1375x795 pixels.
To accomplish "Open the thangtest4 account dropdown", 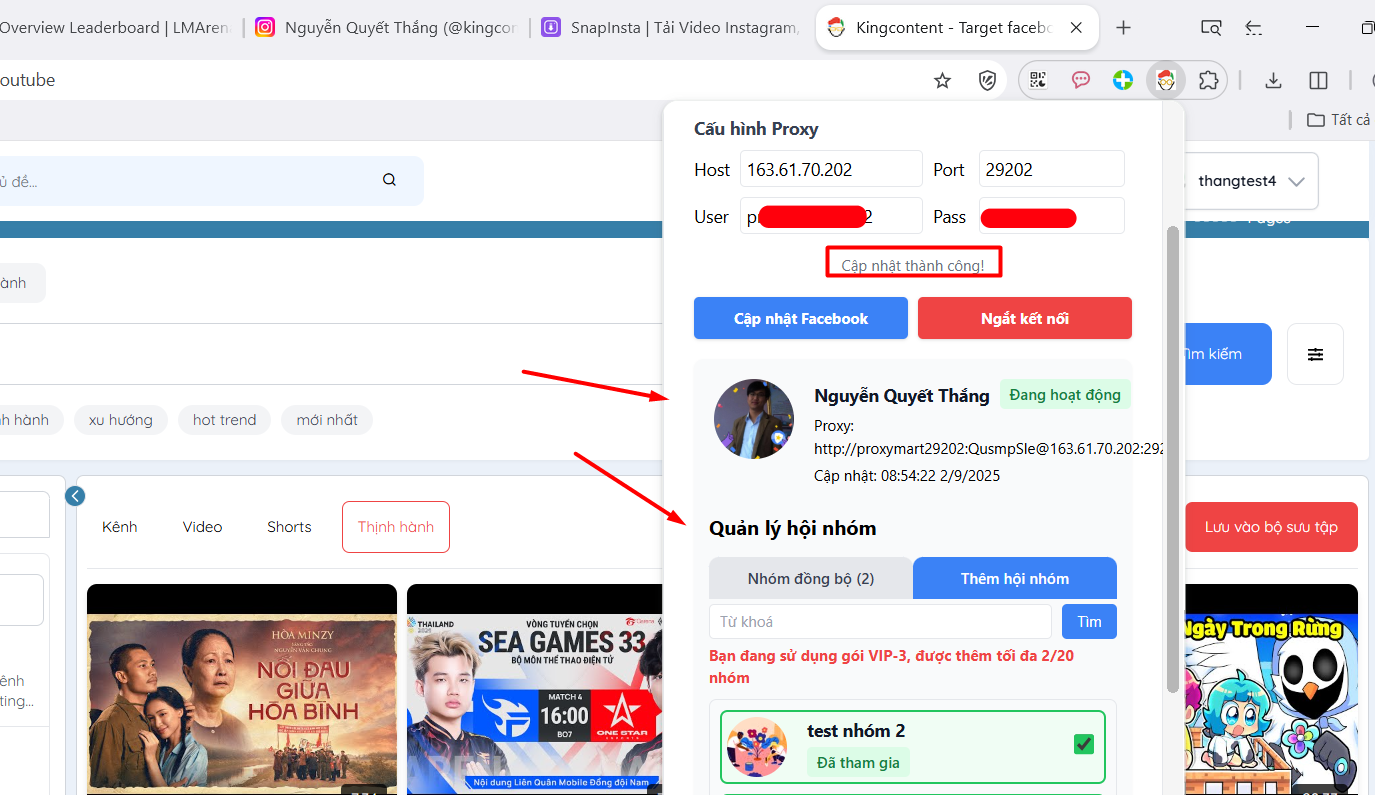I will pos(1251,181).
